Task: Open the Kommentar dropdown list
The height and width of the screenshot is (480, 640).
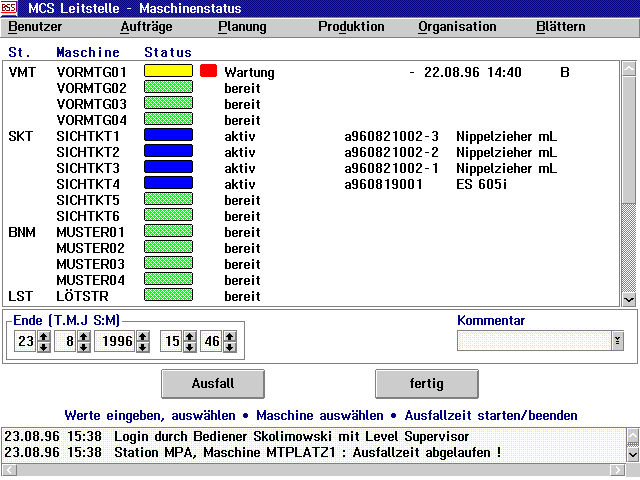Action: click(x=617, y=341)
